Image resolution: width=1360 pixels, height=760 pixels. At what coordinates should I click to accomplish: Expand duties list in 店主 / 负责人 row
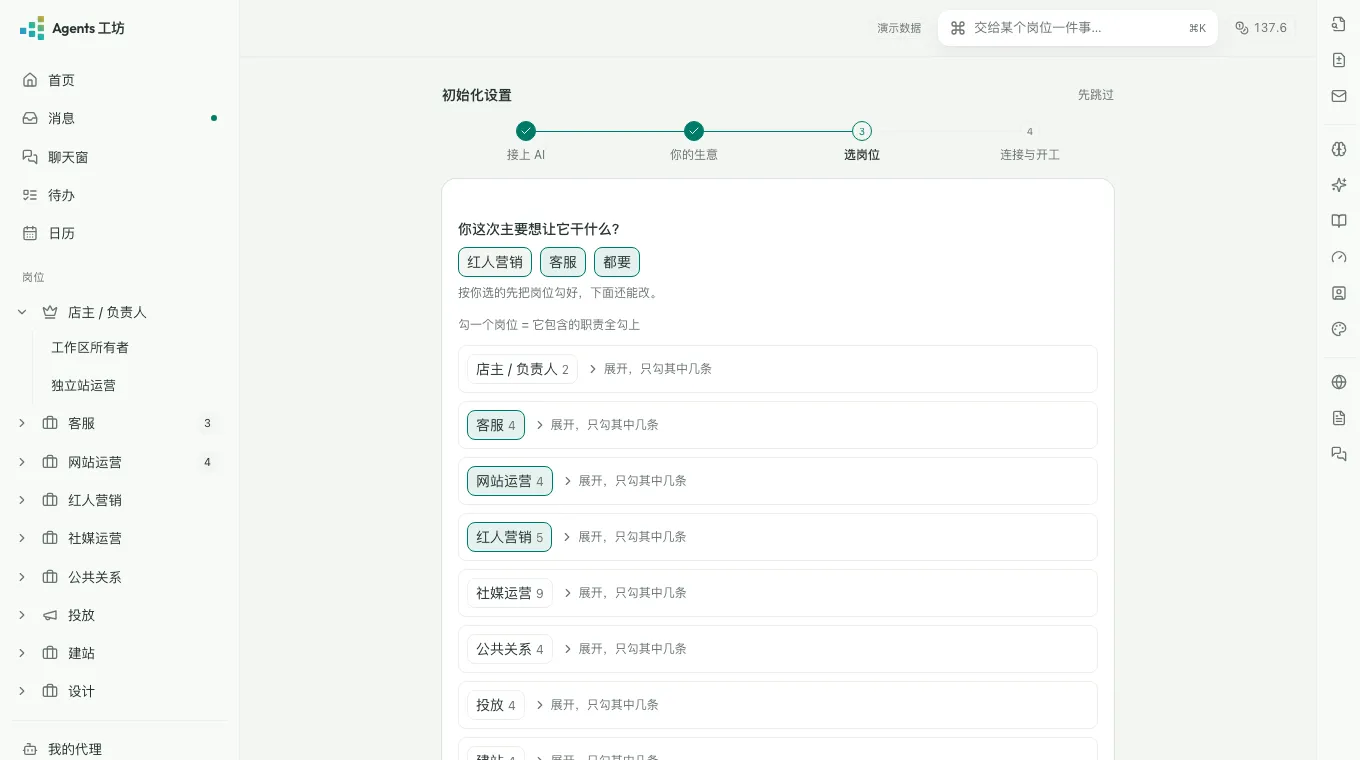click(x=650, y=369)
